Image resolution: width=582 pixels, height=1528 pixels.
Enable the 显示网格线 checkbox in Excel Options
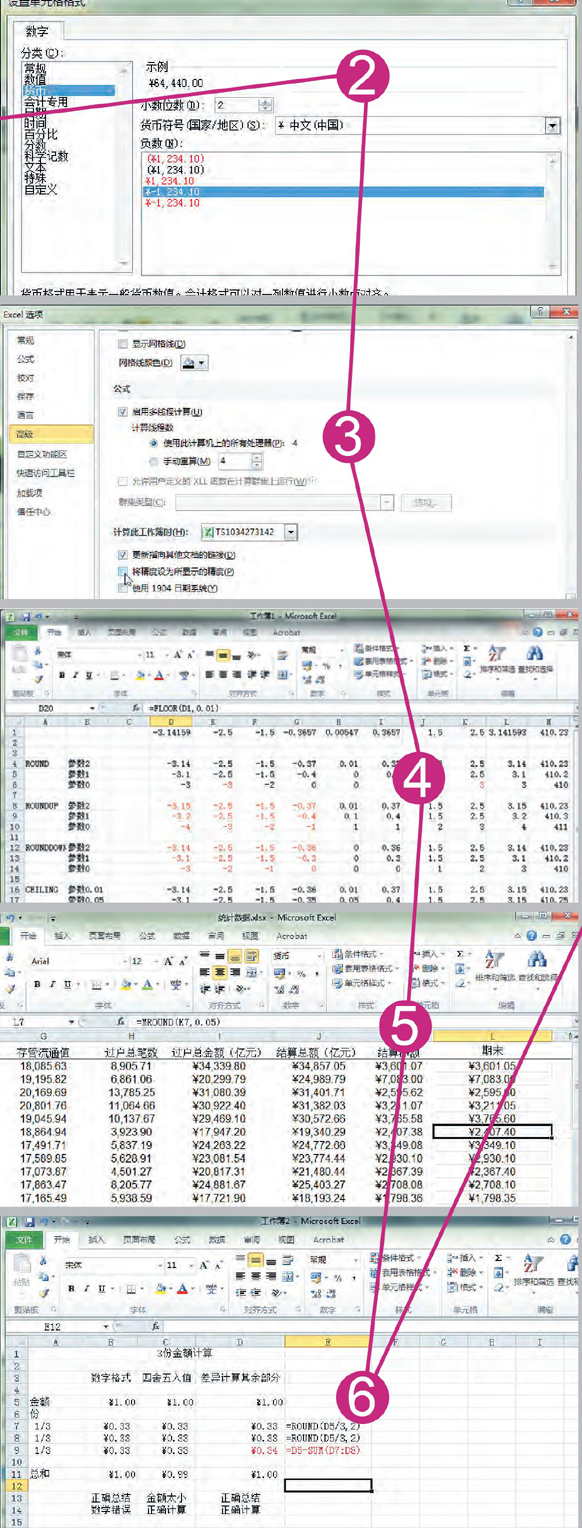[123, 342]
